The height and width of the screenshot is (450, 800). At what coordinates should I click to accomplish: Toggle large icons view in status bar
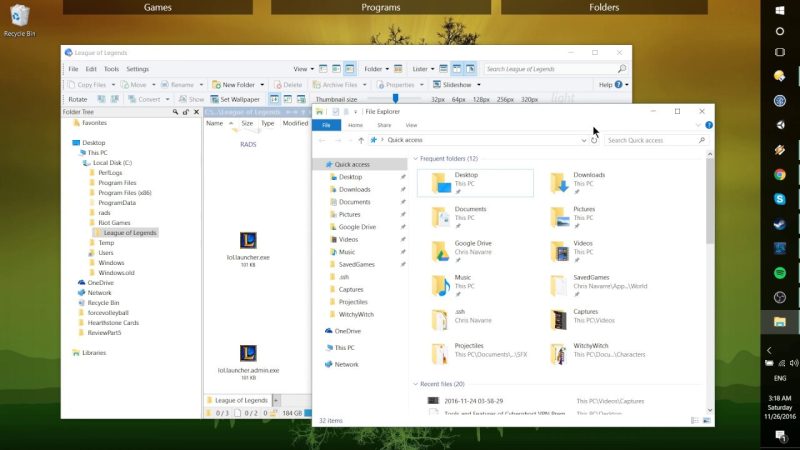(x=707, y=420)
